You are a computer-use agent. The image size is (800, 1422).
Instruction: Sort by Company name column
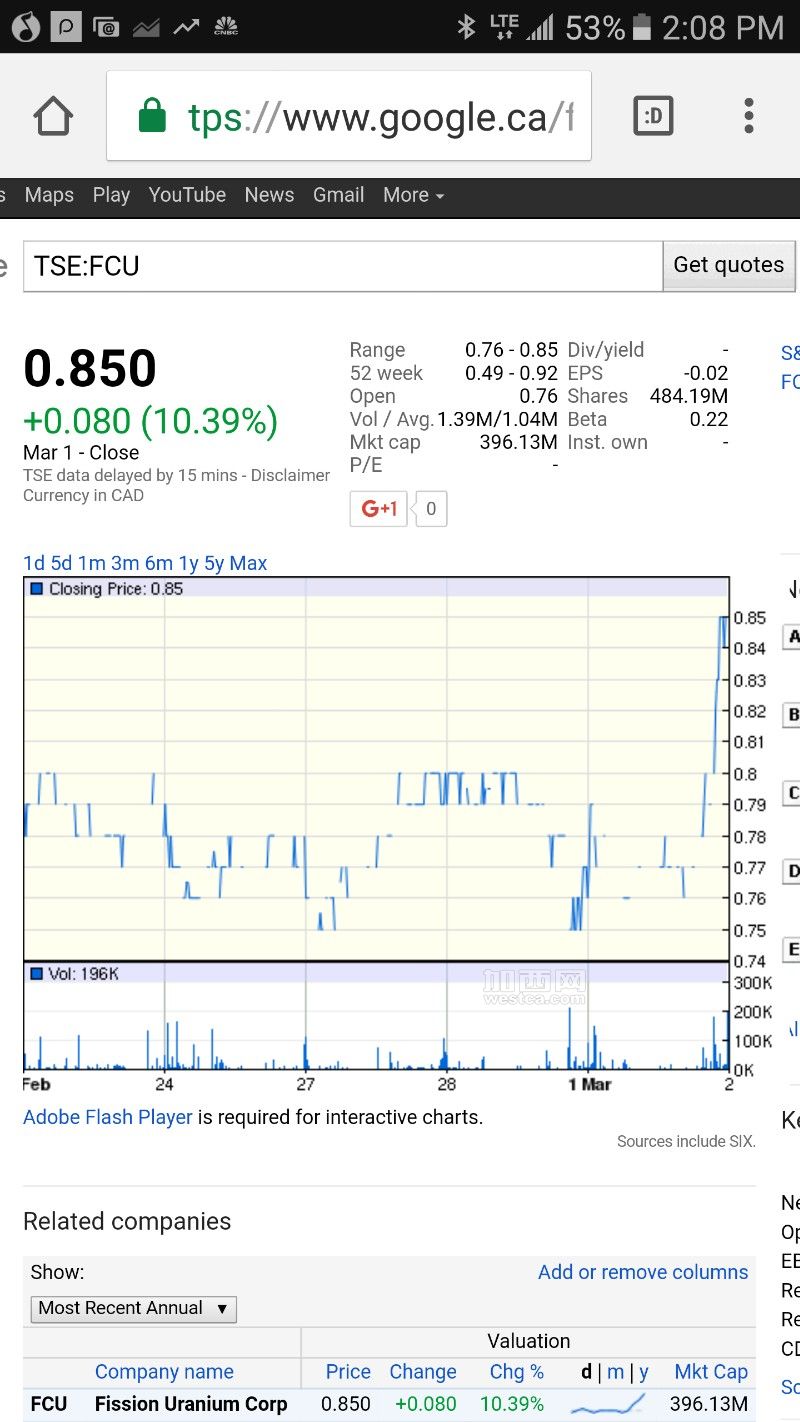[164, 1372]
